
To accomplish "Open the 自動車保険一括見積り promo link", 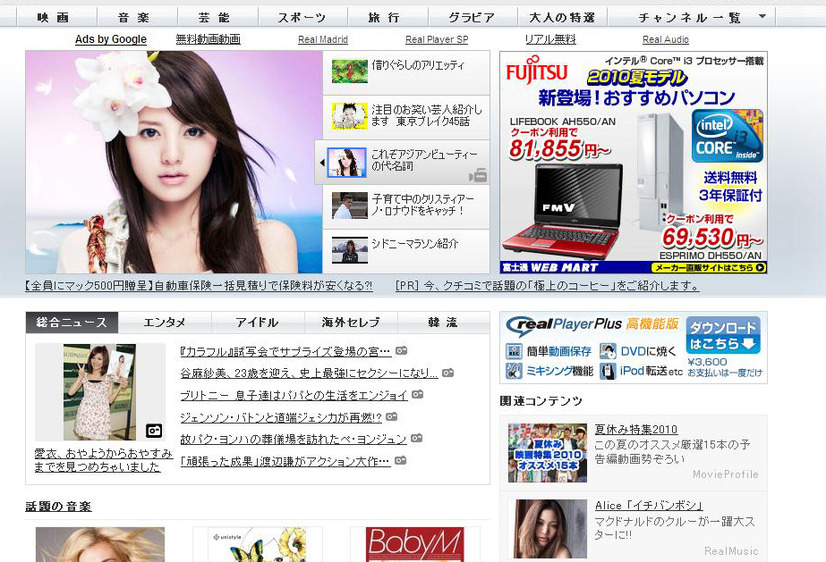I will (199, 286).
